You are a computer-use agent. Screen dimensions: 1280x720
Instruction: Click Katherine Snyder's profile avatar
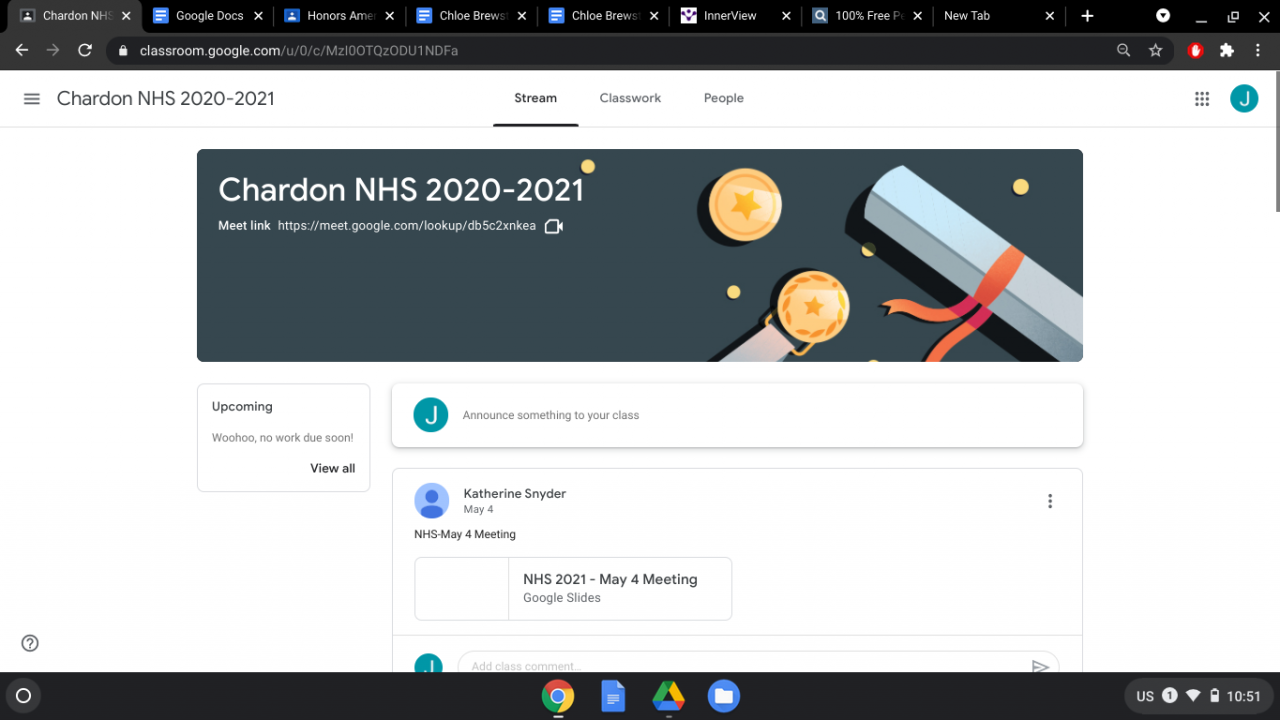pos(432,501)
